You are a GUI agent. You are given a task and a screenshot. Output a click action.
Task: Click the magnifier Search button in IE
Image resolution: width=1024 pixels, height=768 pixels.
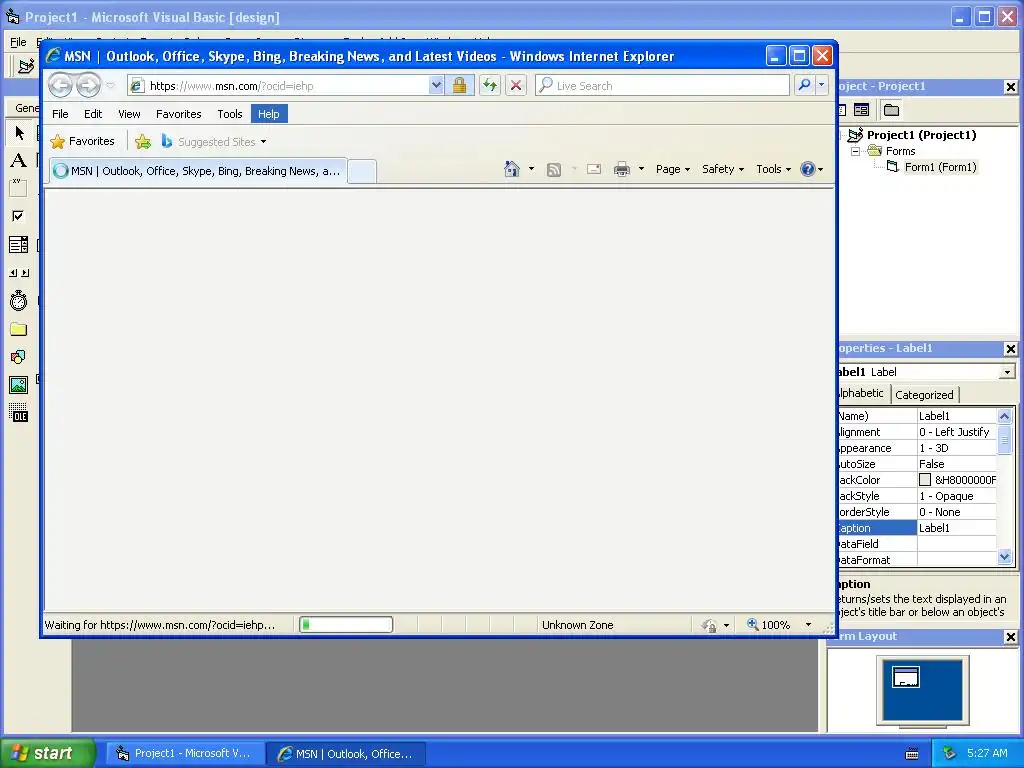click(805, 85)
